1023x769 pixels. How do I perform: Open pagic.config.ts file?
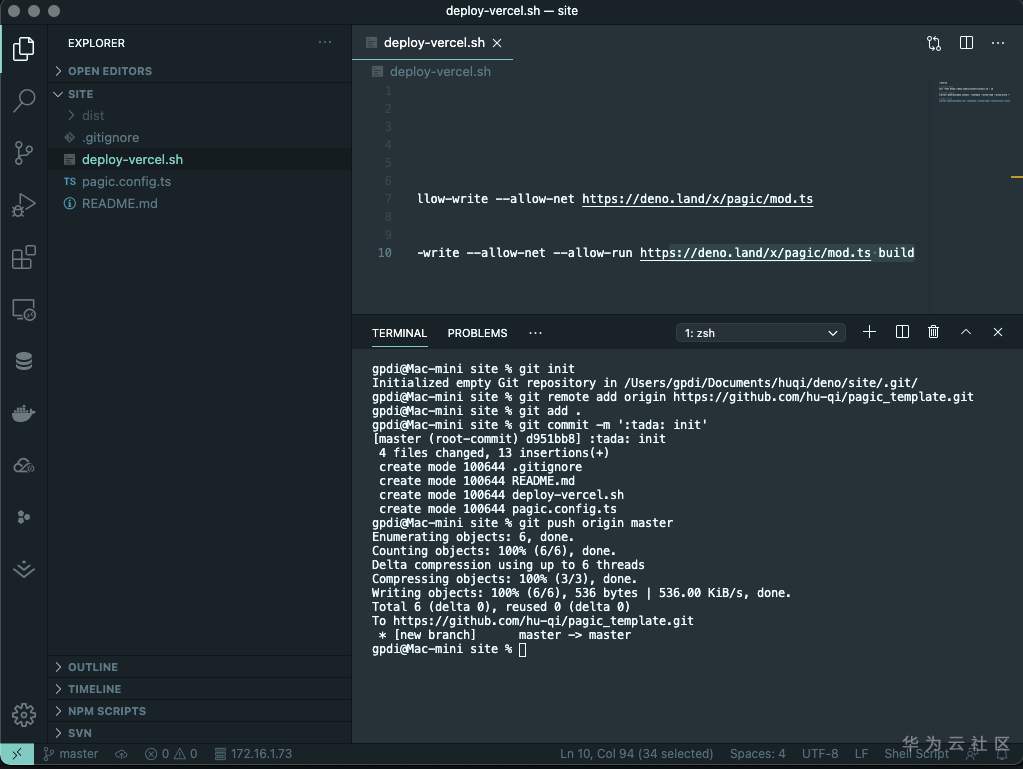click(x=200, y=181)
